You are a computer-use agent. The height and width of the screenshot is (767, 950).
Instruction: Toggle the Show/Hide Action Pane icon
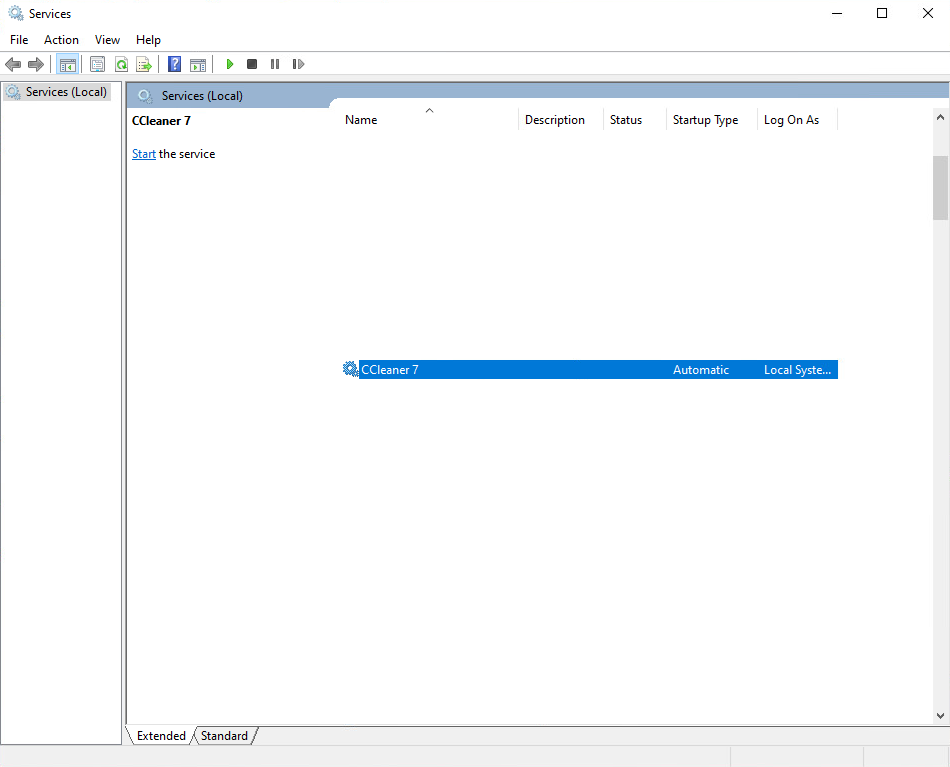(x=198, y=64)
